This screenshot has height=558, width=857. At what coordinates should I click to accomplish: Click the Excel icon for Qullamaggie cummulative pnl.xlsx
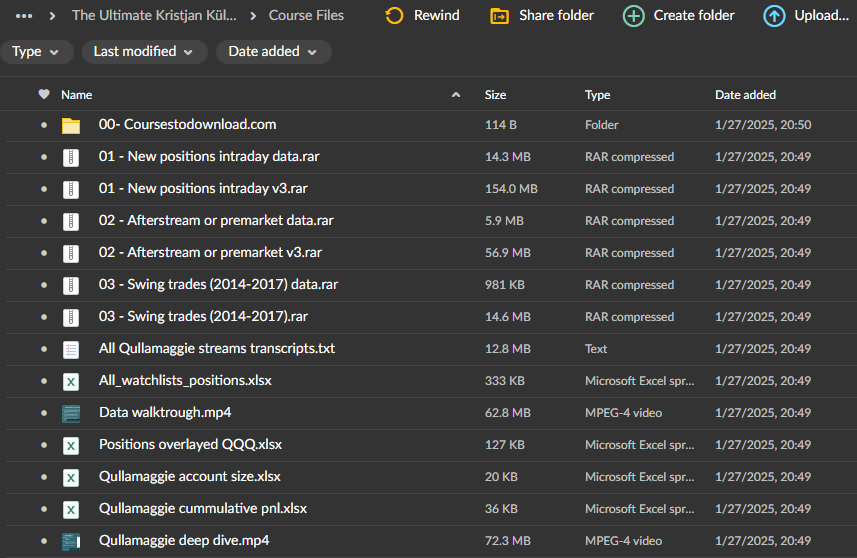[x=71, y=509]
